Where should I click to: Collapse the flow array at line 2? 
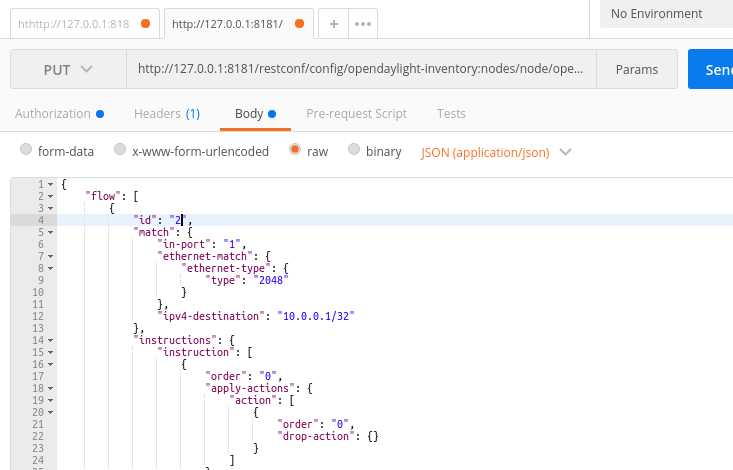(50, 196)
